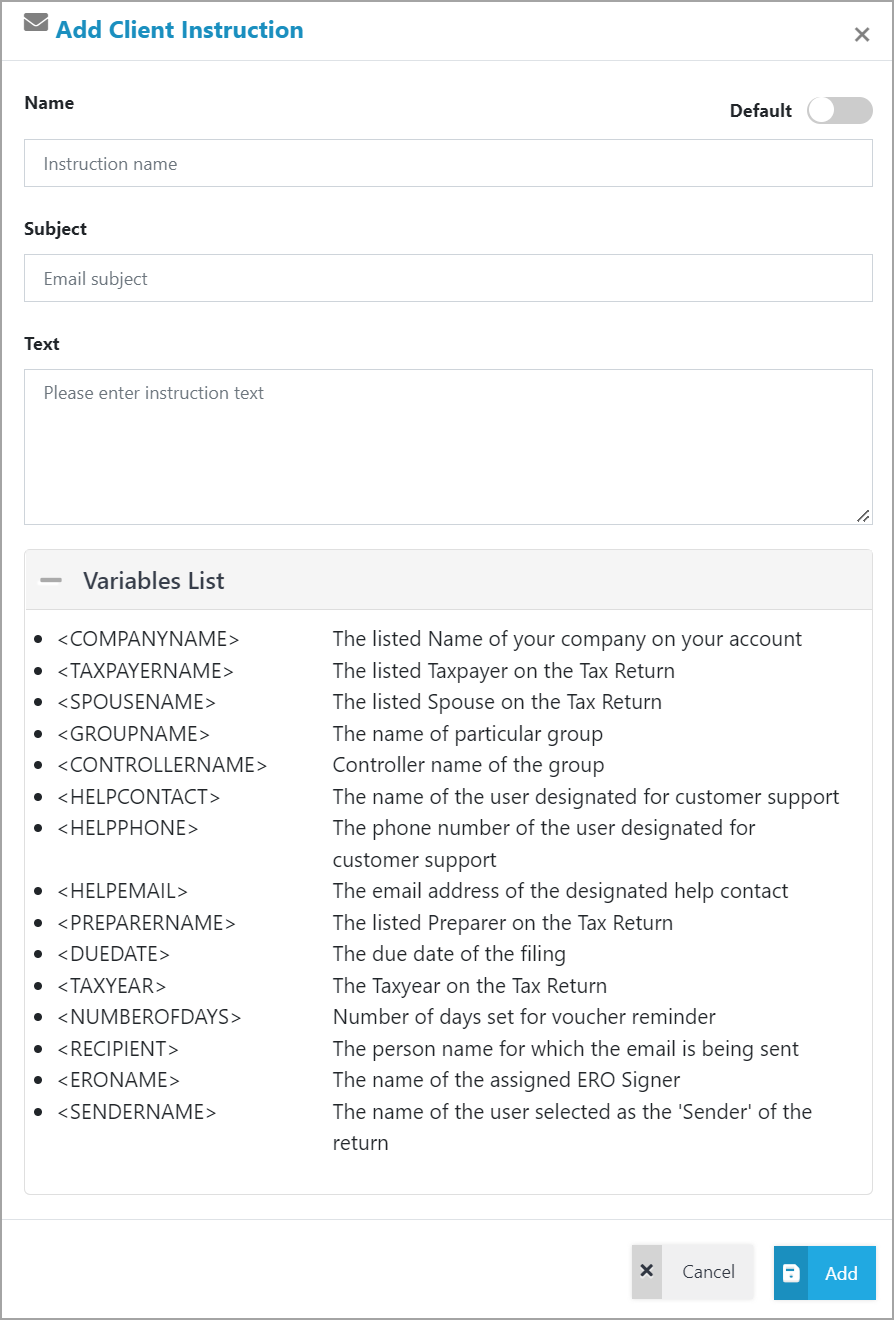Screen dimensions: 894x1320
Task: Select the <SPOUSENAME> variable entry
Action: click(137, 701)
